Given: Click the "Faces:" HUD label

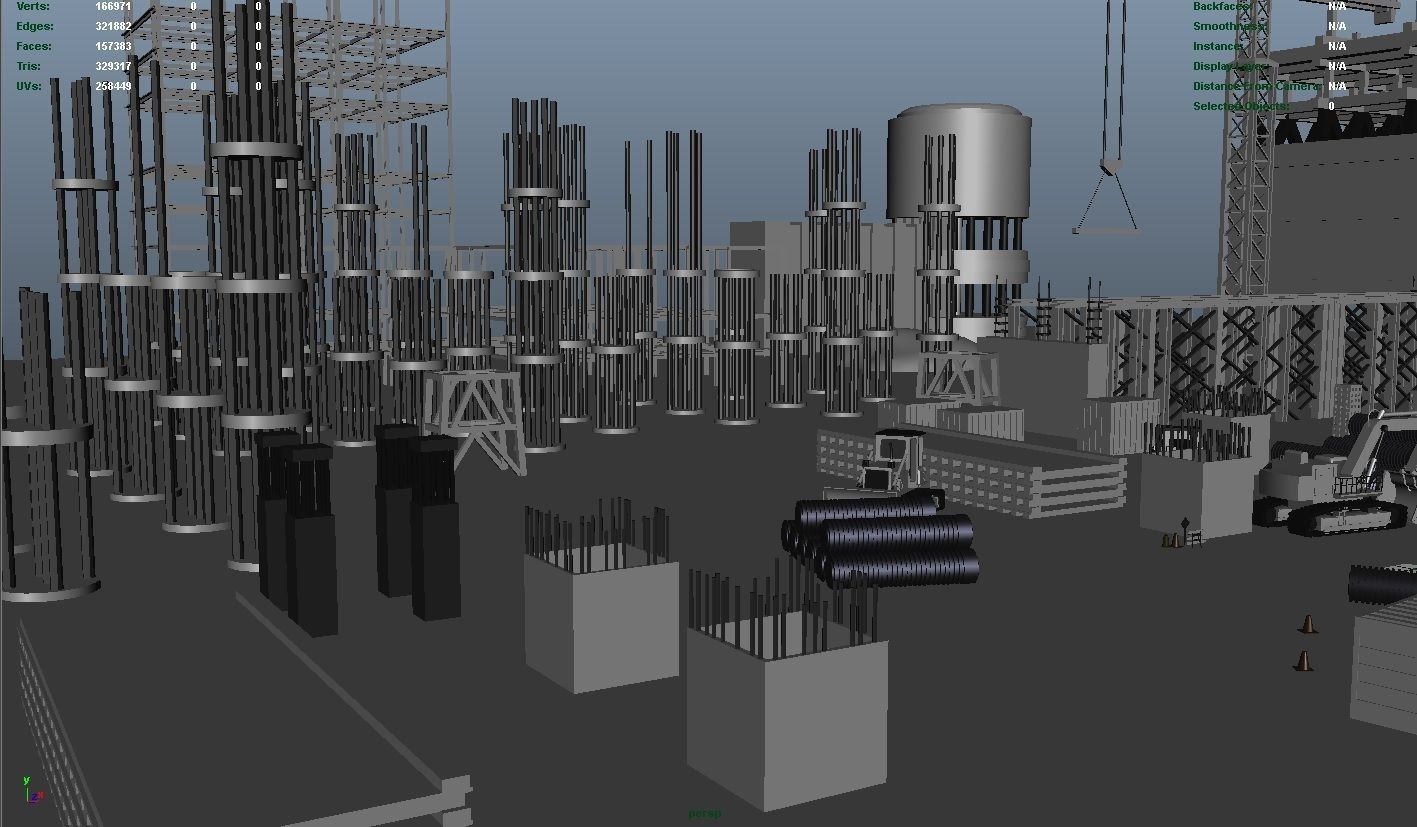Looking at the screenshot, I should pos(34,46).
